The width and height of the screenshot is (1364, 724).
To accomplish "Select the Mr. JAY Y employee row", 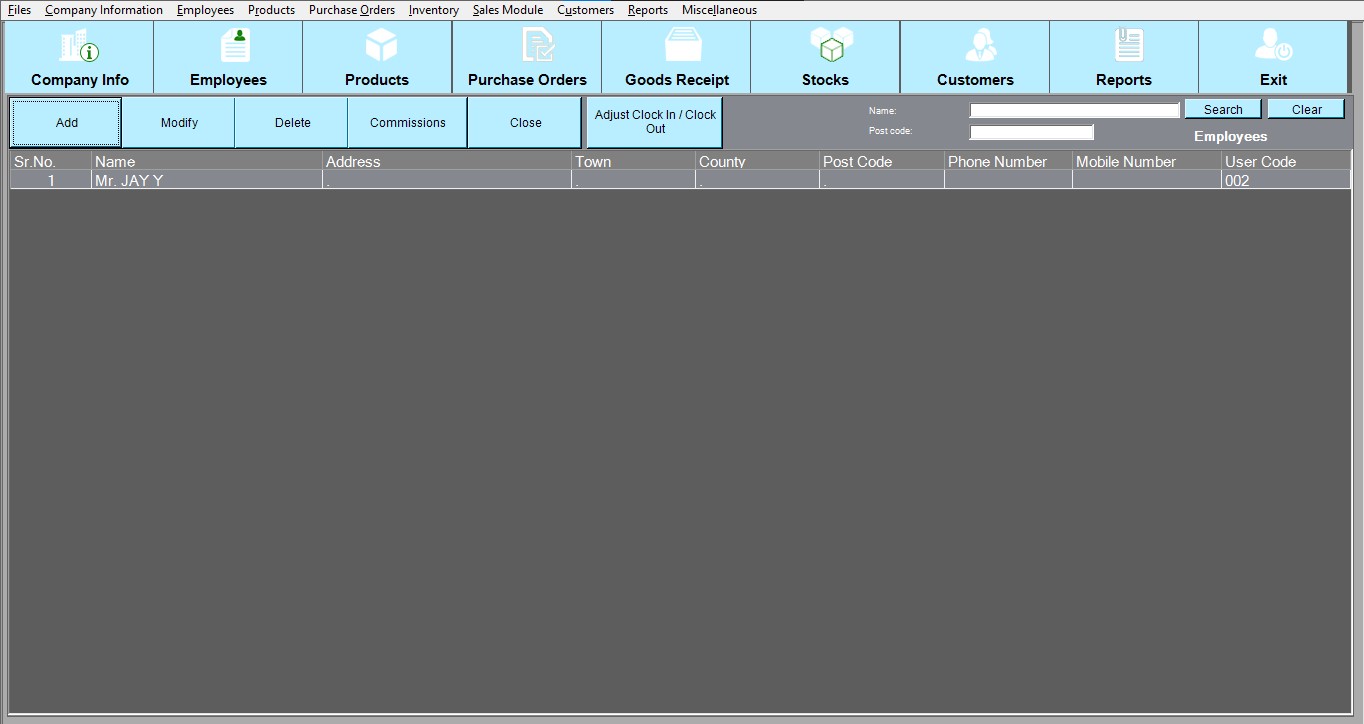I will [200, 181].
